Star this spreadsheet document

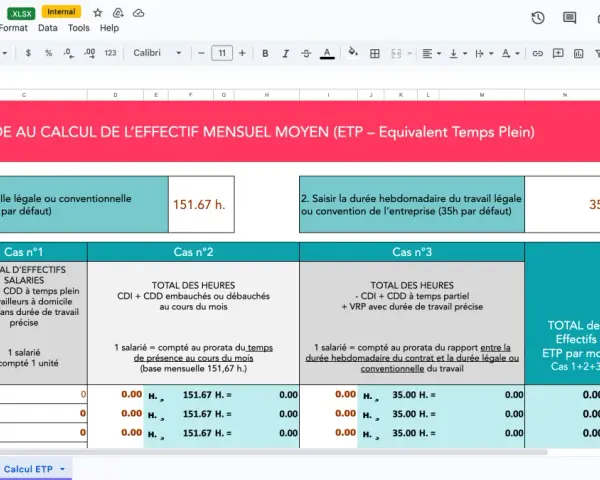pyautogui.click(x=98, y=13)
